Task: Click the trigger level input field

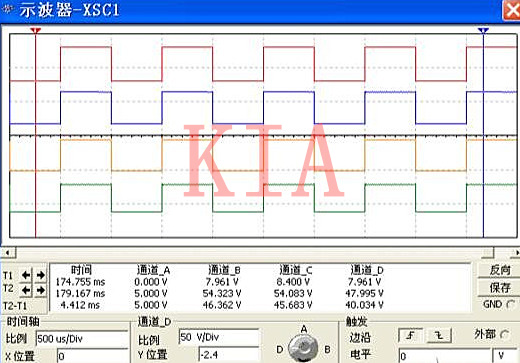Action: coord(444,356)
